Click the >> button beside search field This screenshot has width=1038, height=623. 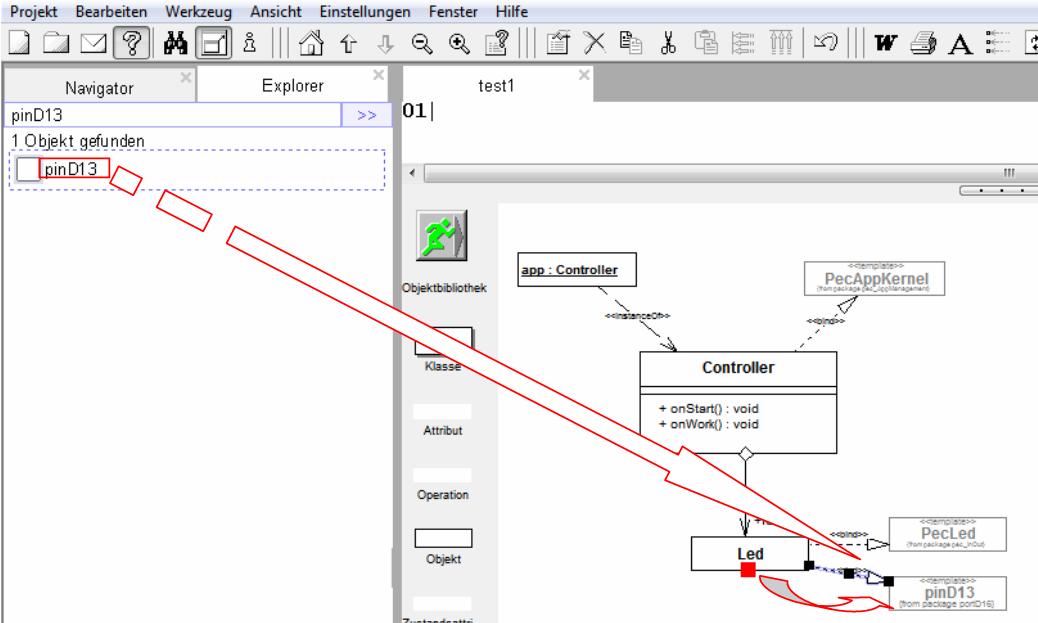(366, 116)
